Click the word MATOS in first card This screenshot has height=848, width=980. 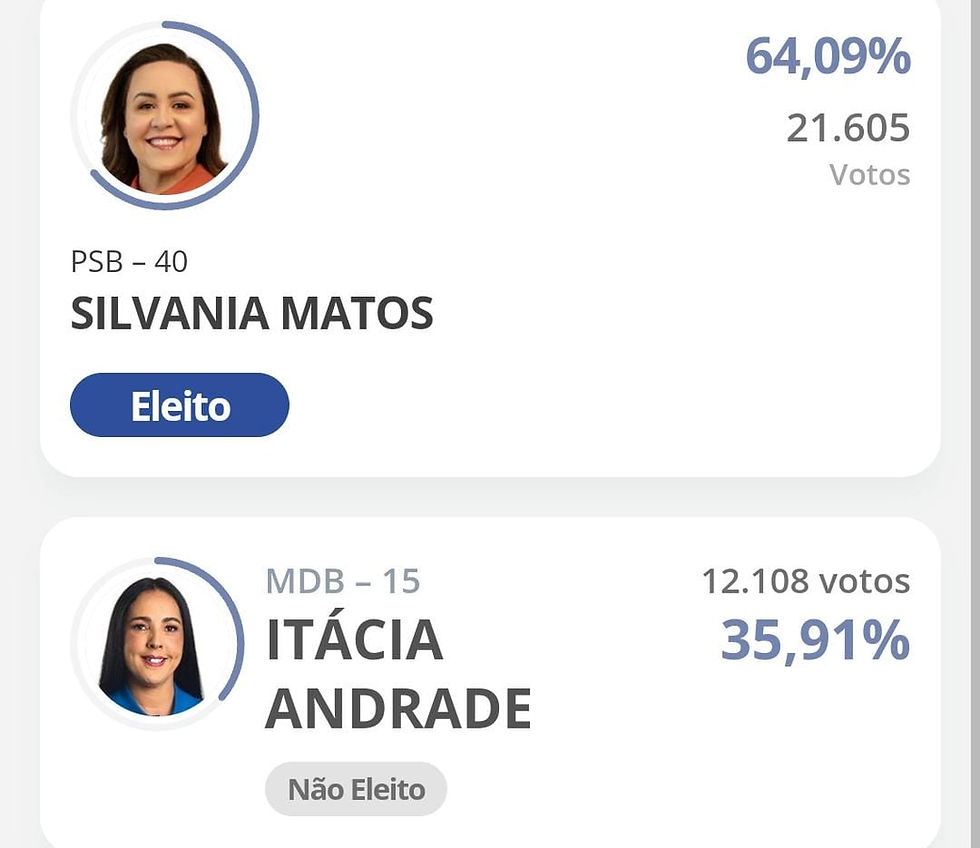pyautogui.click(x=358, y=313)
